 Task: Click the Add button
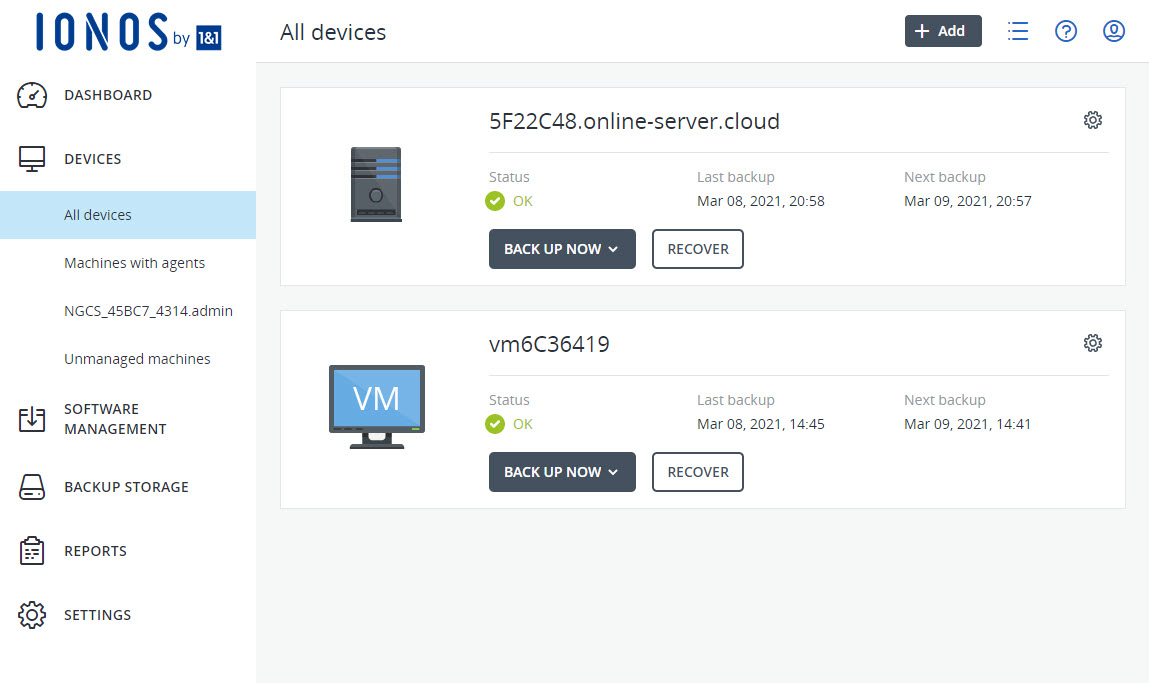943,31
